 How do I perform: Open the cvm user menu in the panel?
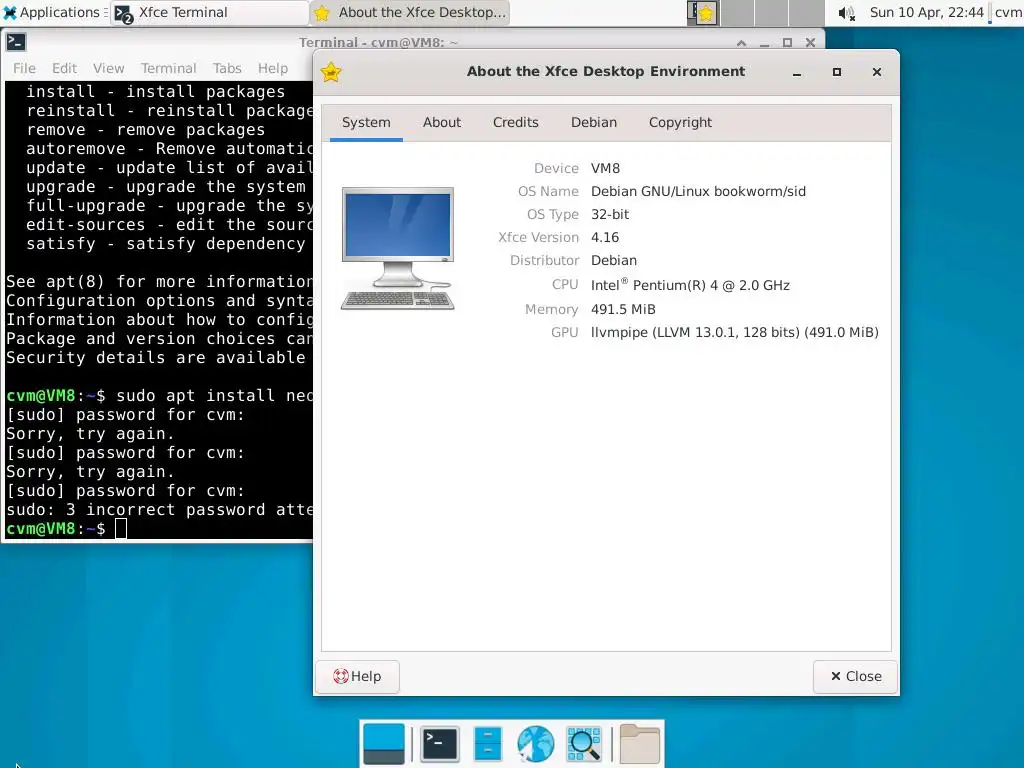[x=1008, y=12]
